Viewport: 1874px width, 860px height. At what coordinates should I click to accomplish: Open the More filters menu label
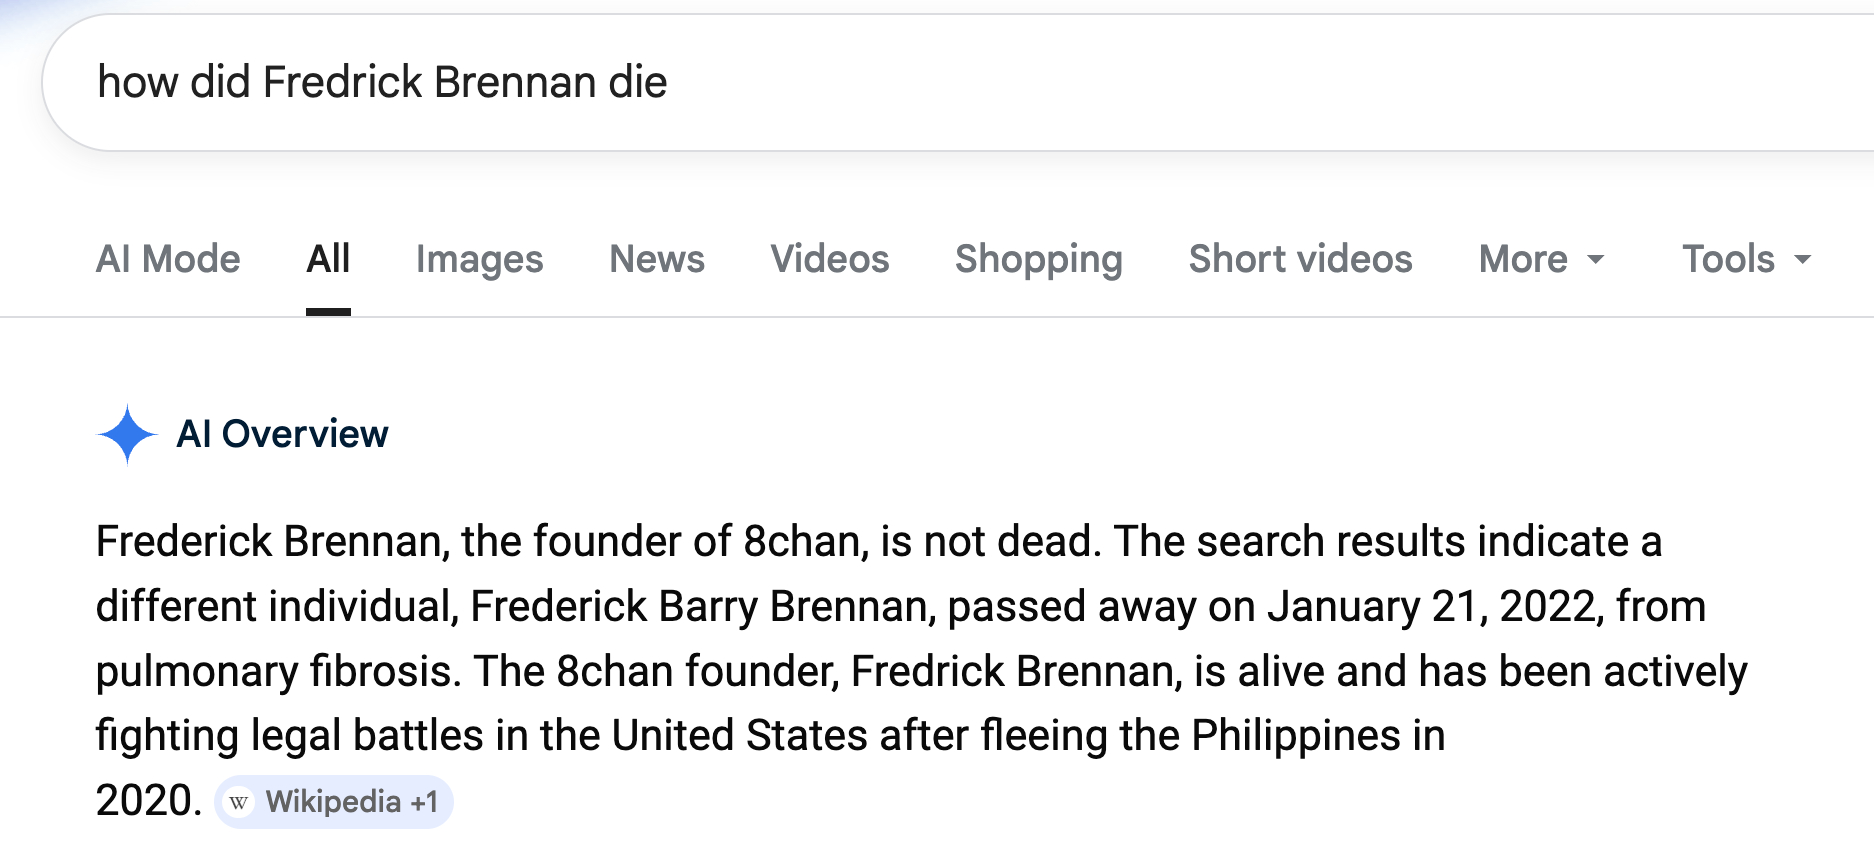[x=1522, y=259]
